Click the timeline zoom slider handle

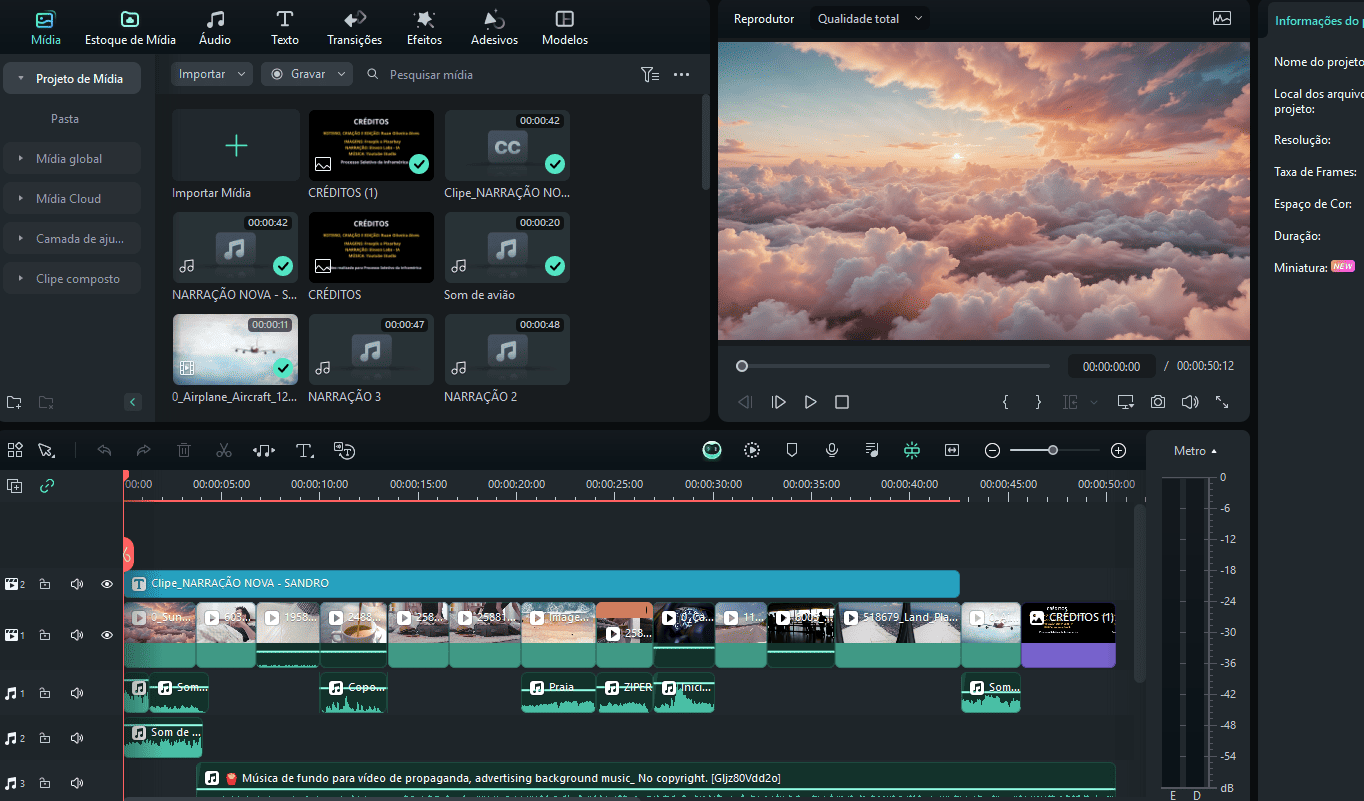point(1053,451)
